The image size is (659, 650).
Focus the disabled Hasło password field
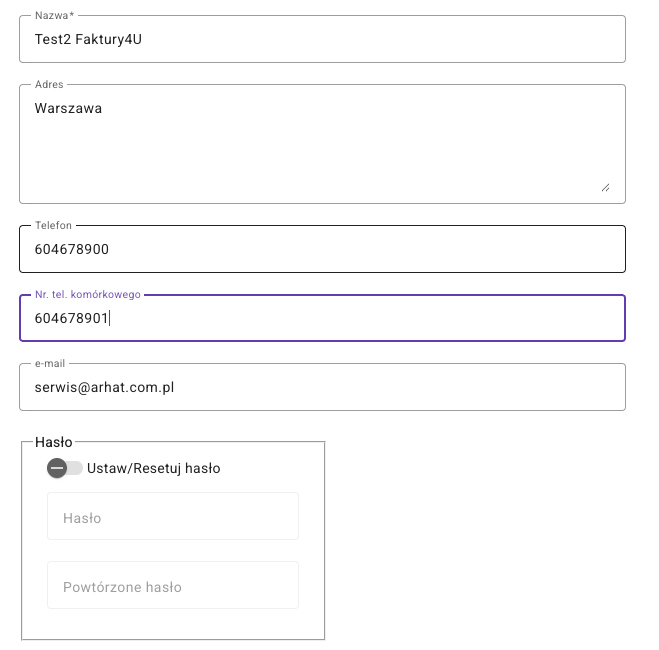pos(173,517)
